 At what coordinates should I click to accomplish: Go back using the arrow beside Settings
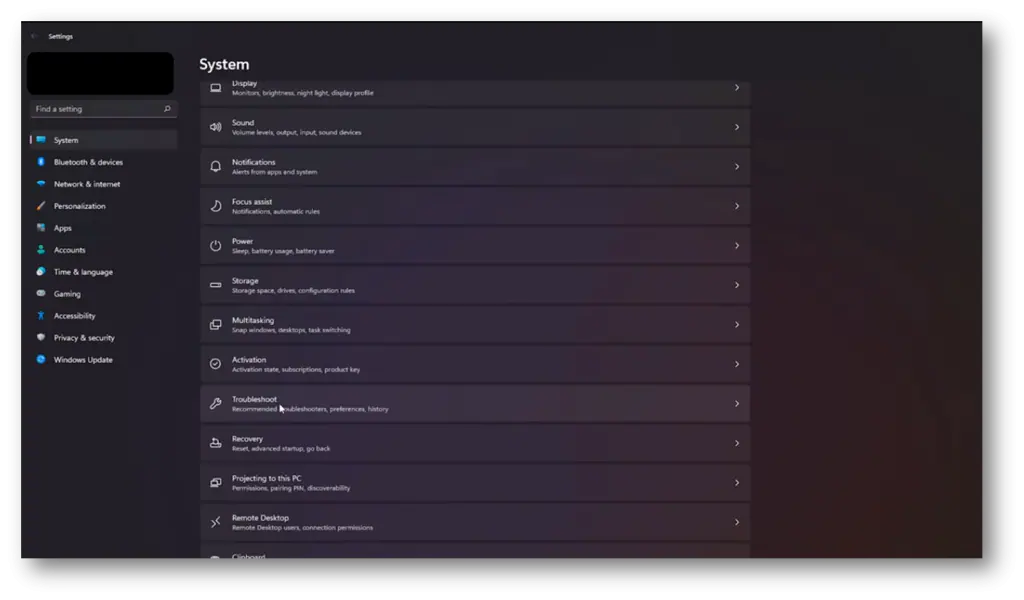(34, 37)
